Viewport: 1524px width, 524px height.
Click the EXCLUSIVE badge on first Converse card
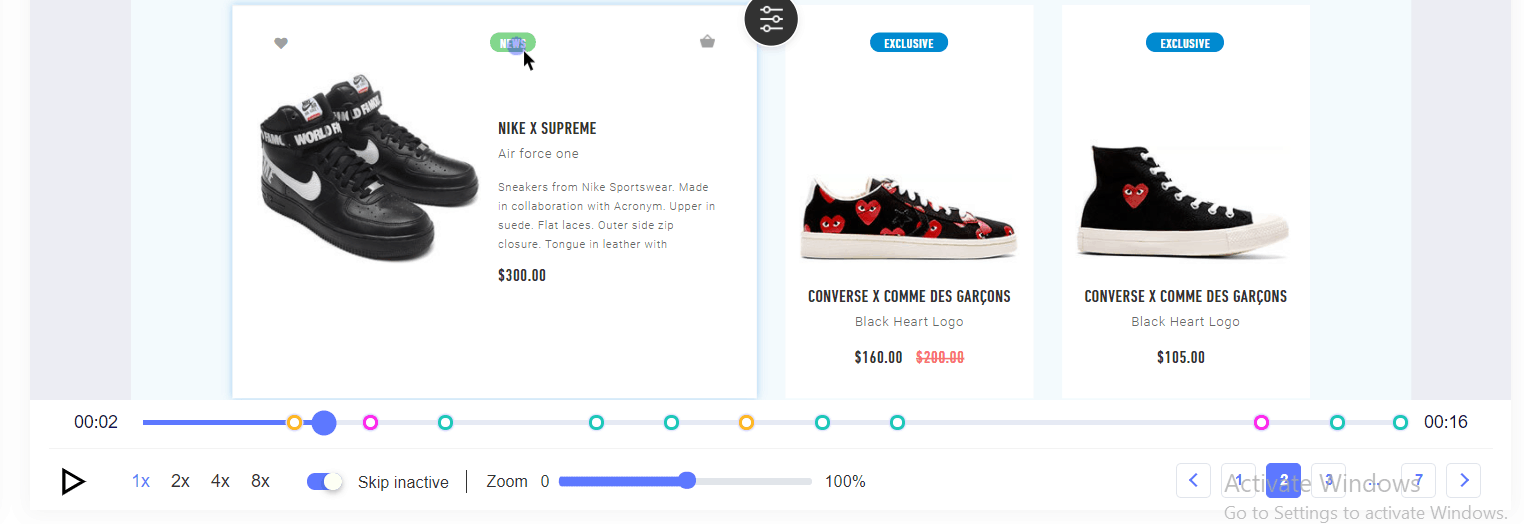[909, 43]
